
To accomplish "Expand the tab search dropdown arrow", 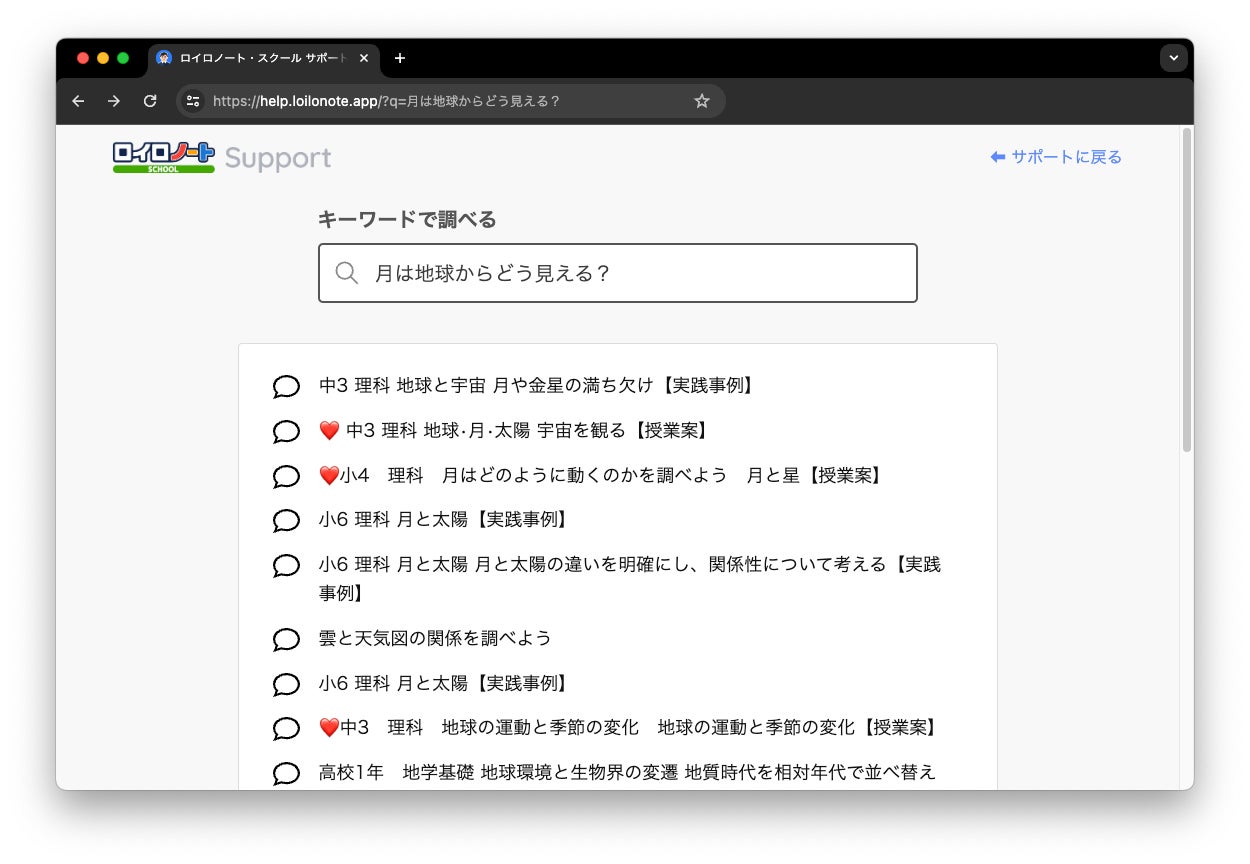I will (1174, 58).
